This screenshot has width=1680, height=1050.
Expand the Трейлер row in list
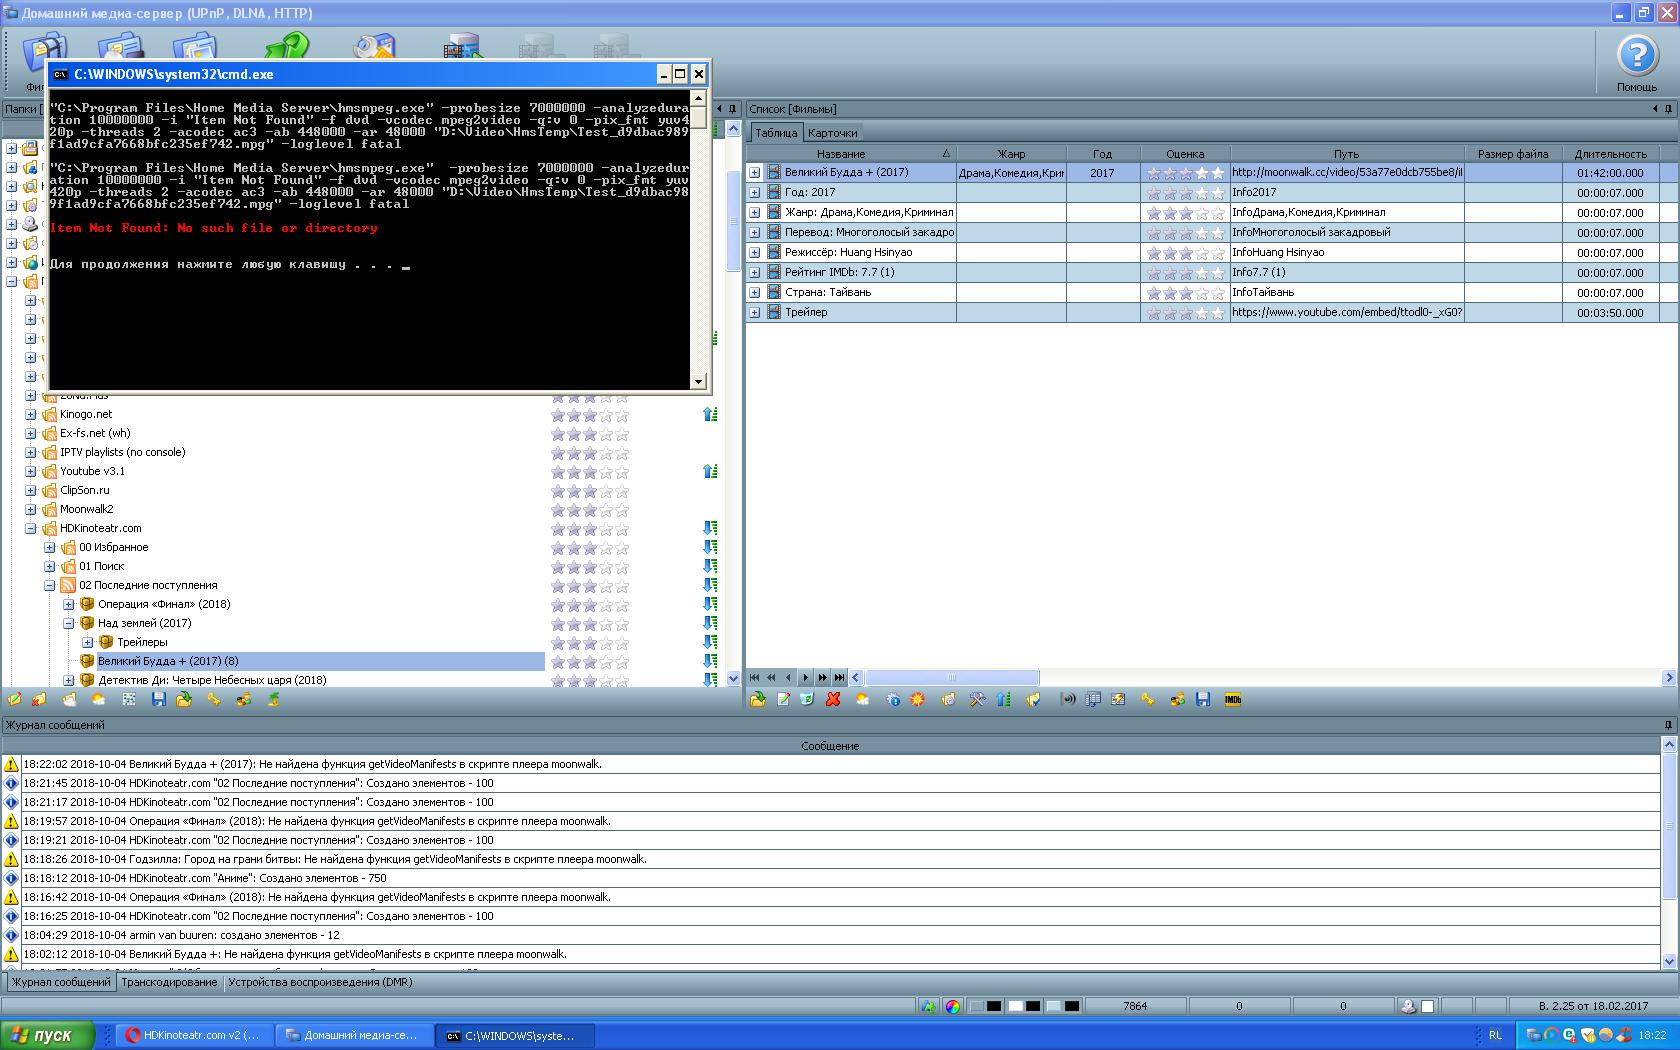point(755,313)
